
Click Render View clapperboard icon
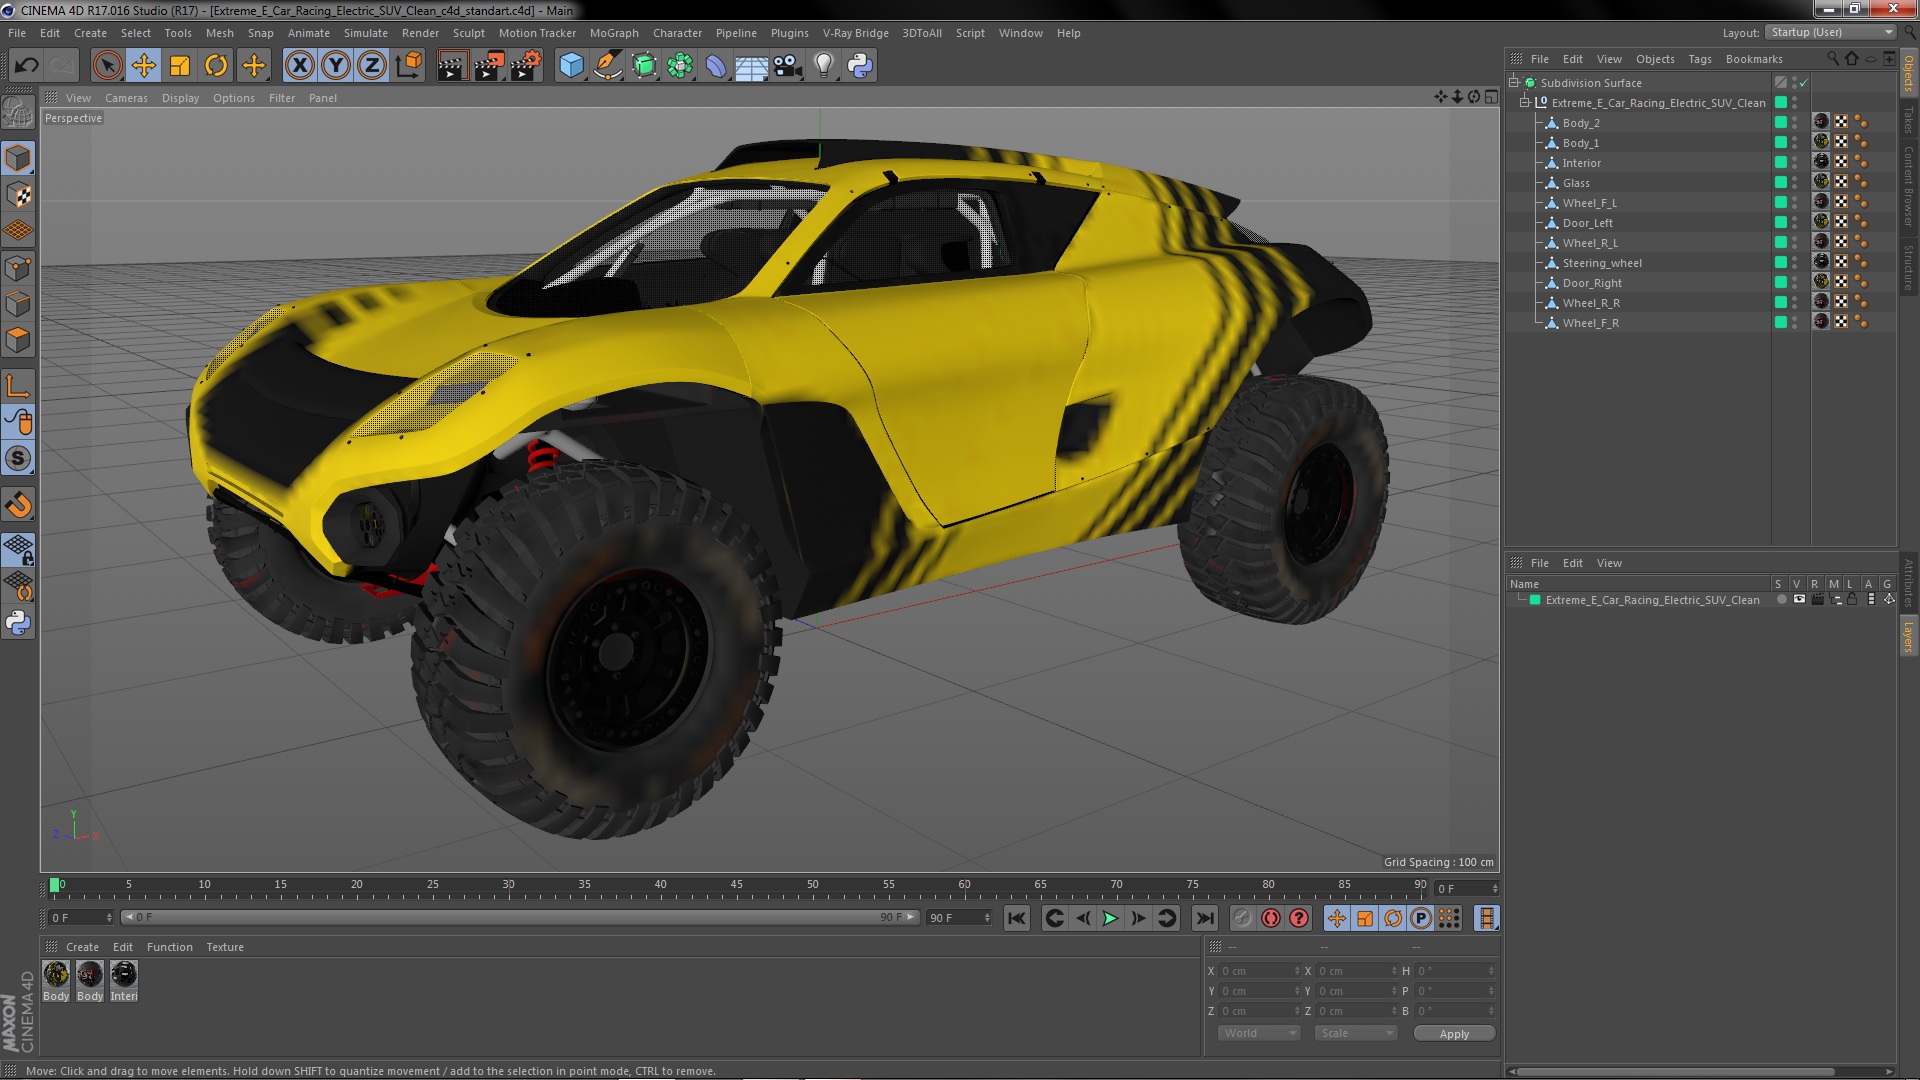pyautogui.click(x=451, y=66)
